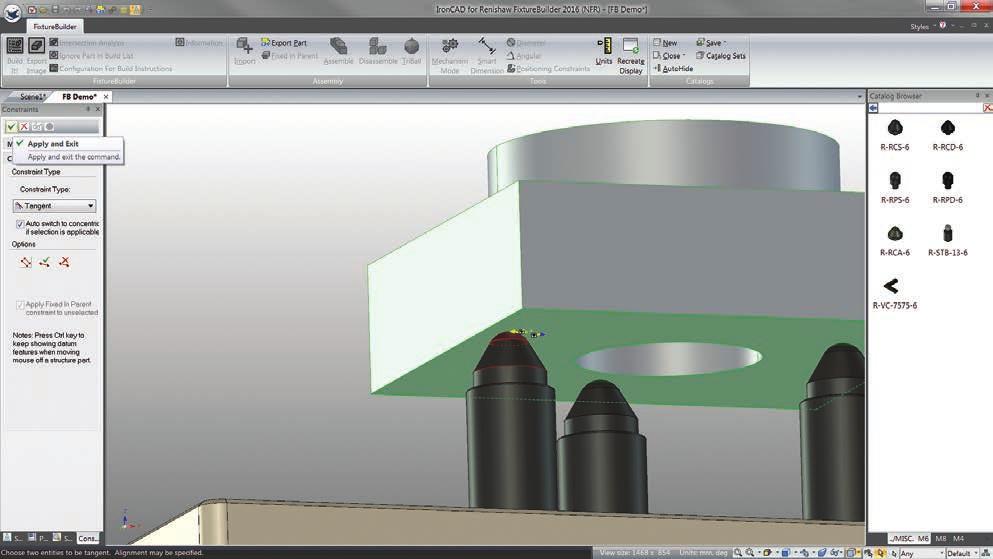Open Configuration For Build Instructions
Viewport: 993px width, 559px height.
point(111,68)
